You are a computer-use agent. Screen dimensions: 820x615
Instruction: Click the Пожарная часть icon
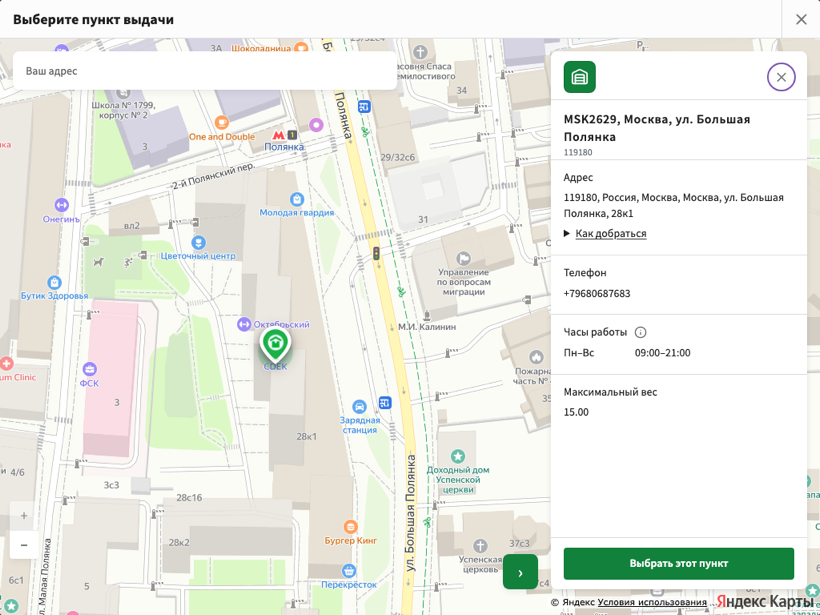click(x=536, y=357)
